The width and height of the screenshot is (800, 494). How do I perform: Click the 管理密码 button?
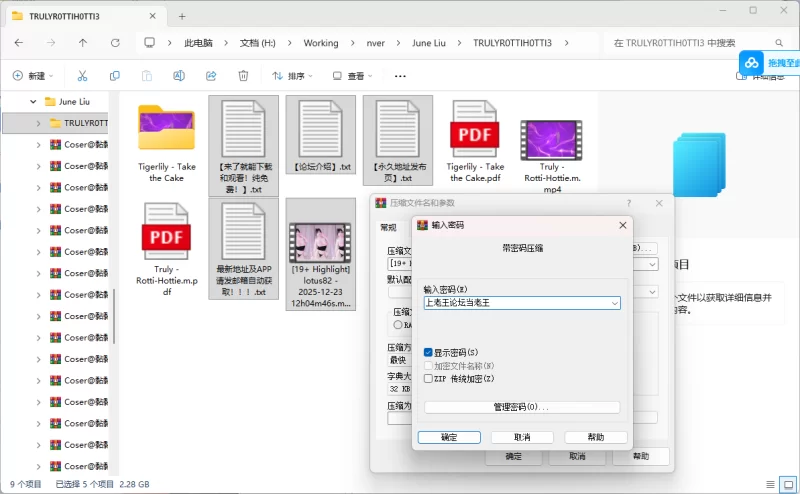click(x=522, y=407)
